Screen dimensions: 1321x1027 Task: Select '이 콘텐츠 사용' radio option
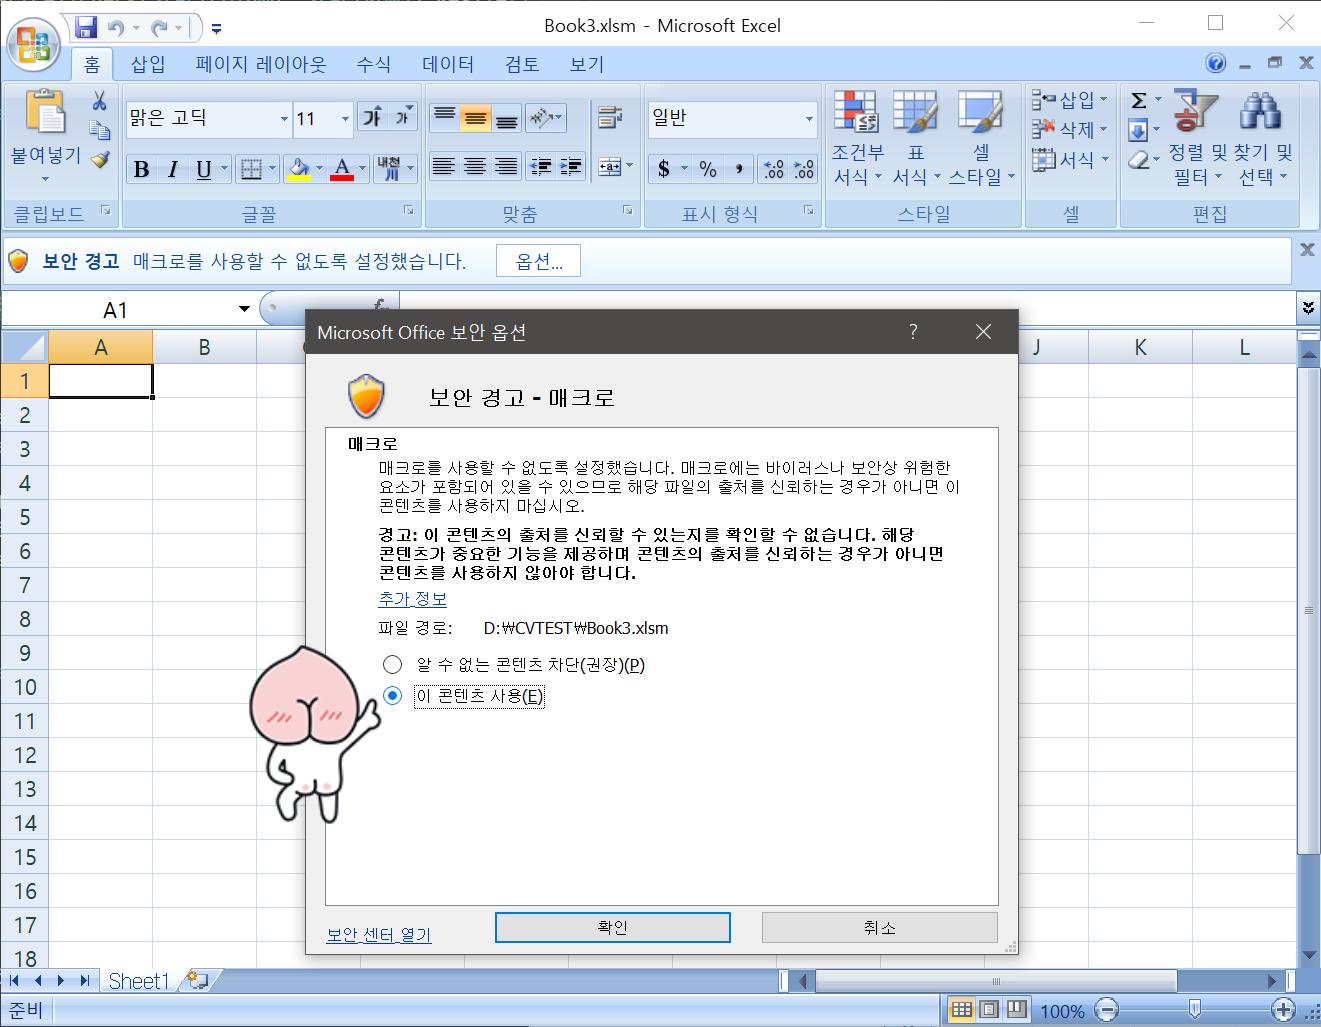click(x=392, y=696)
